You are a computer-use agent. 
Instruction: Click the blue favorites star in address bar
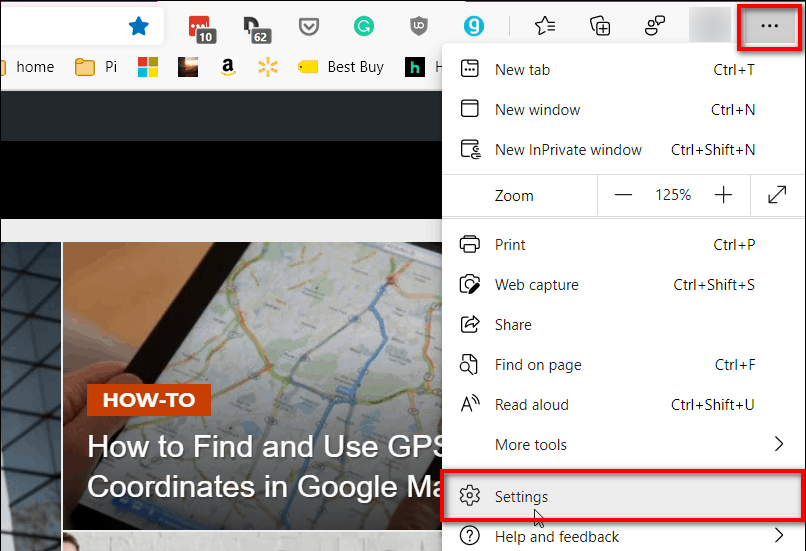pos(138,26)
